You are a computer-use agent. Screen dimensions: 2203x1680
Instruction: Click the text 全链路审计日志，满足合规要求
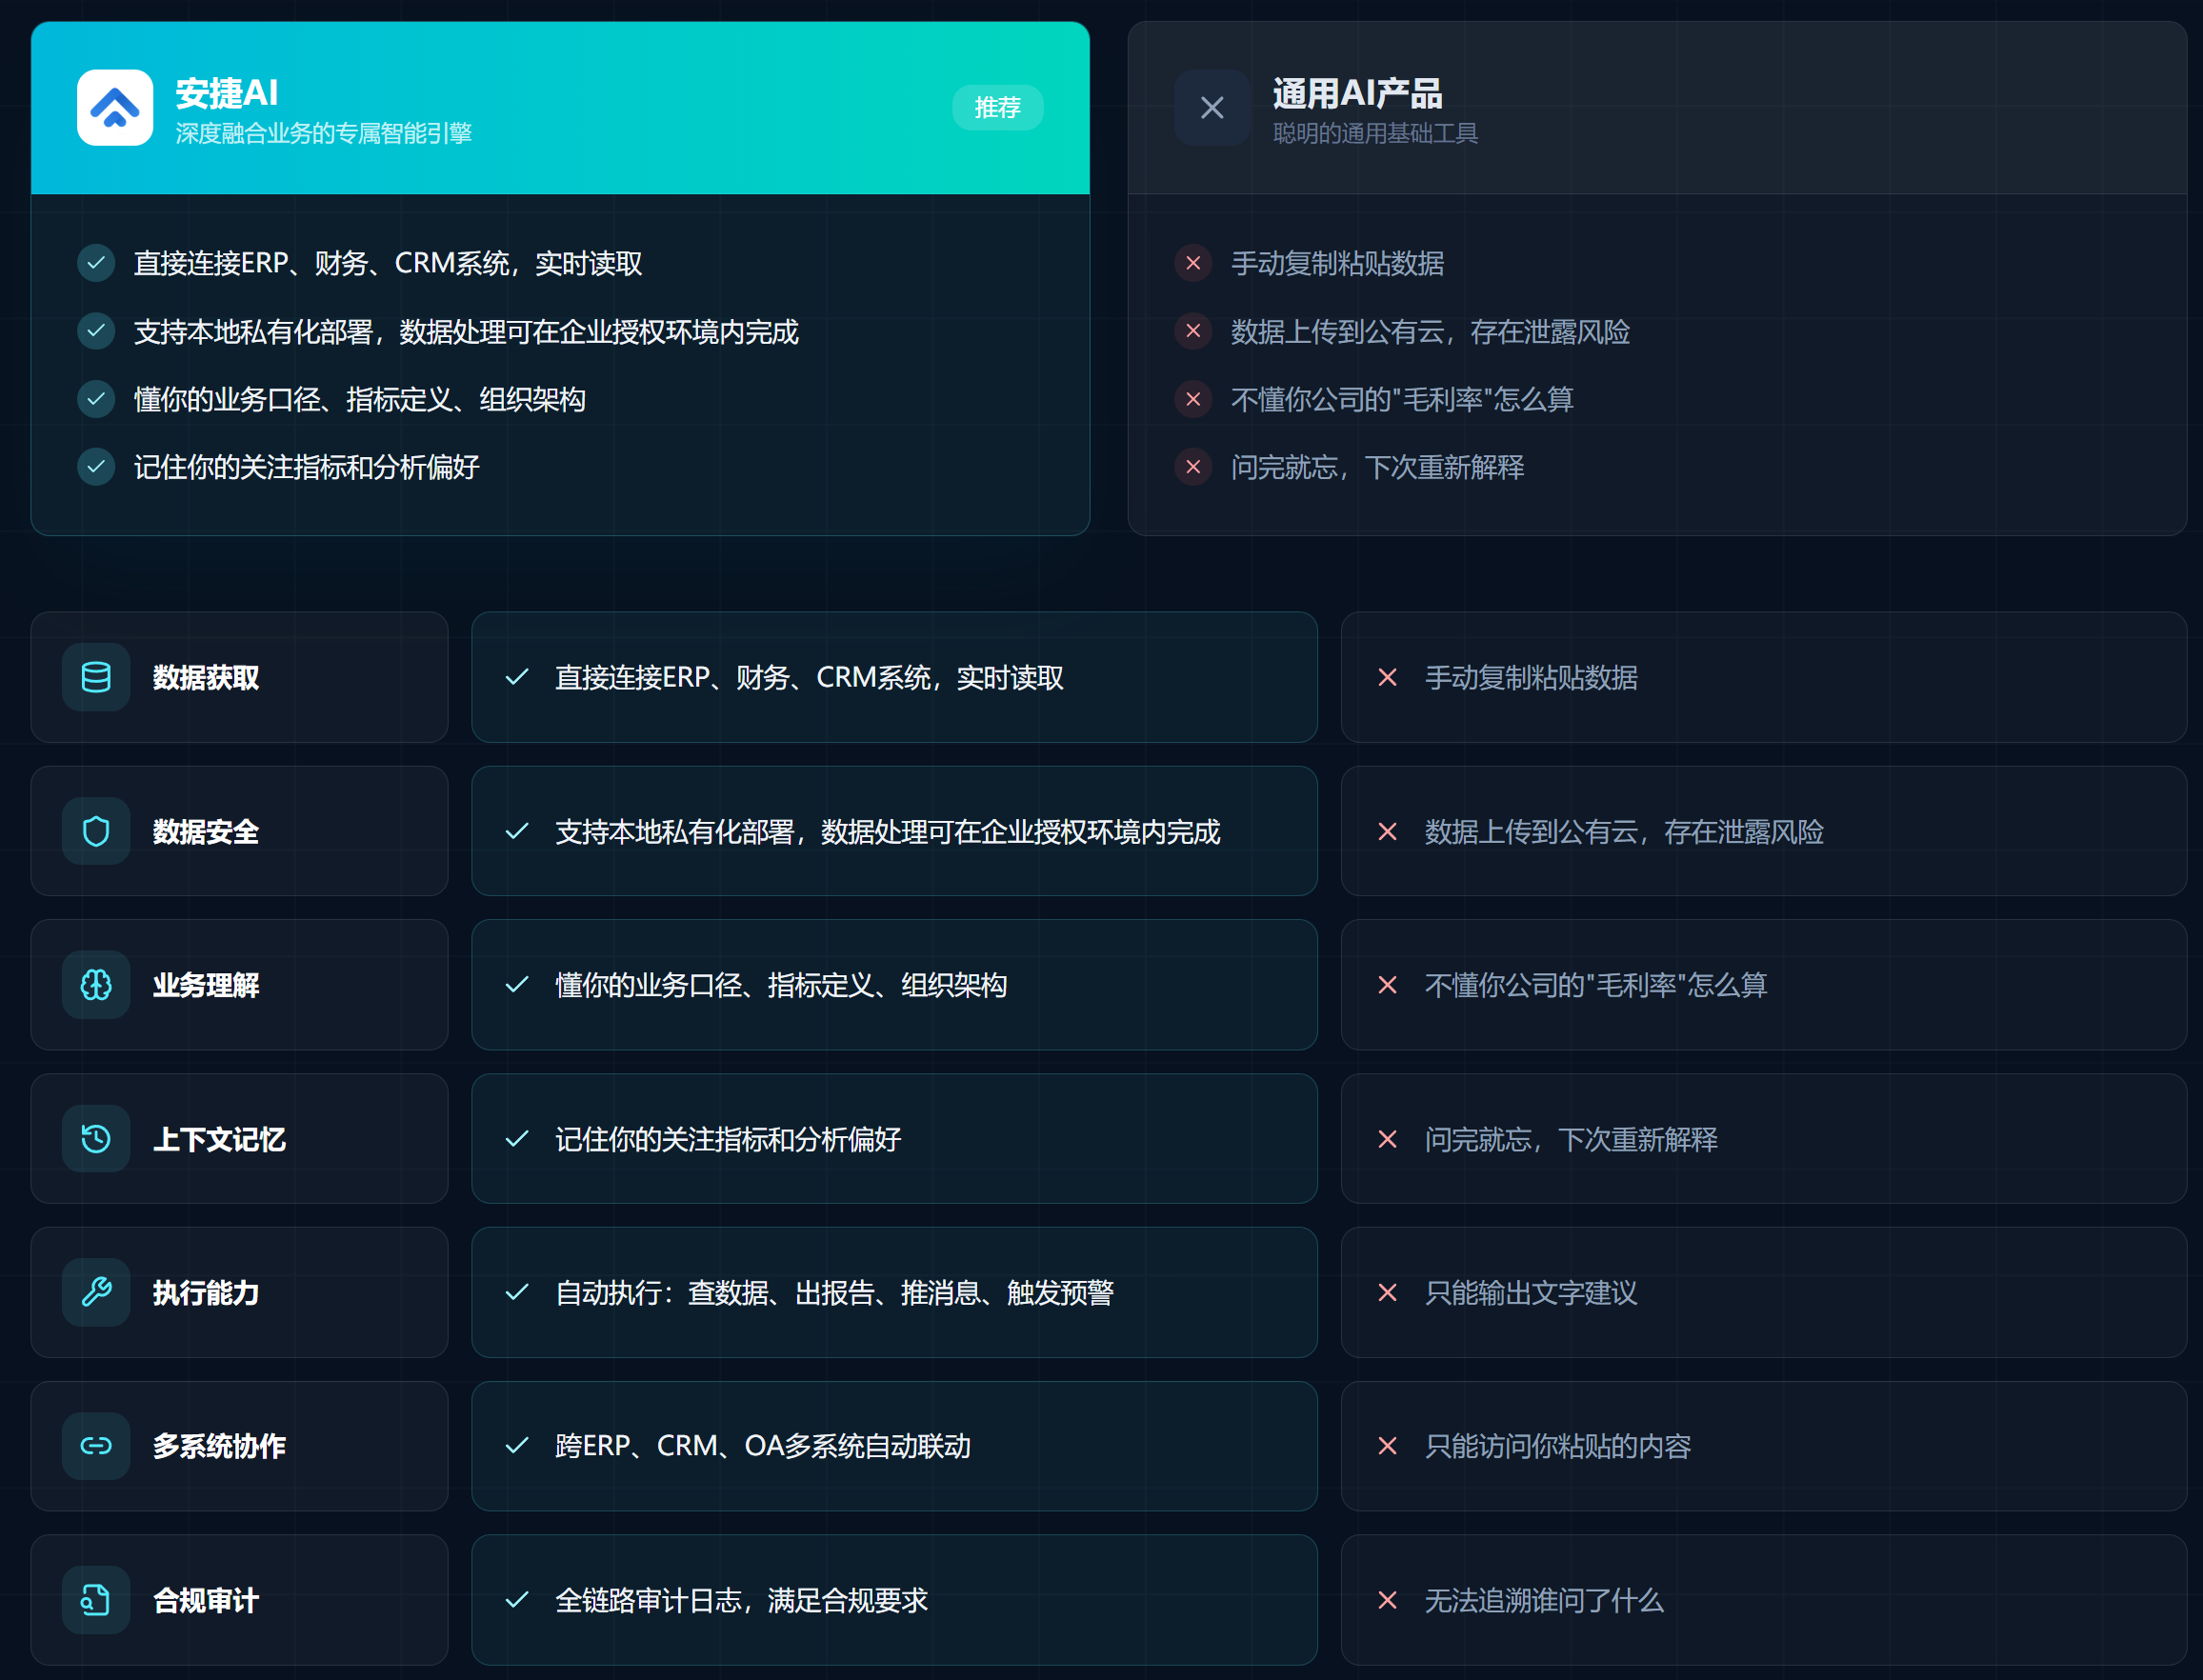click(741, 1600)
